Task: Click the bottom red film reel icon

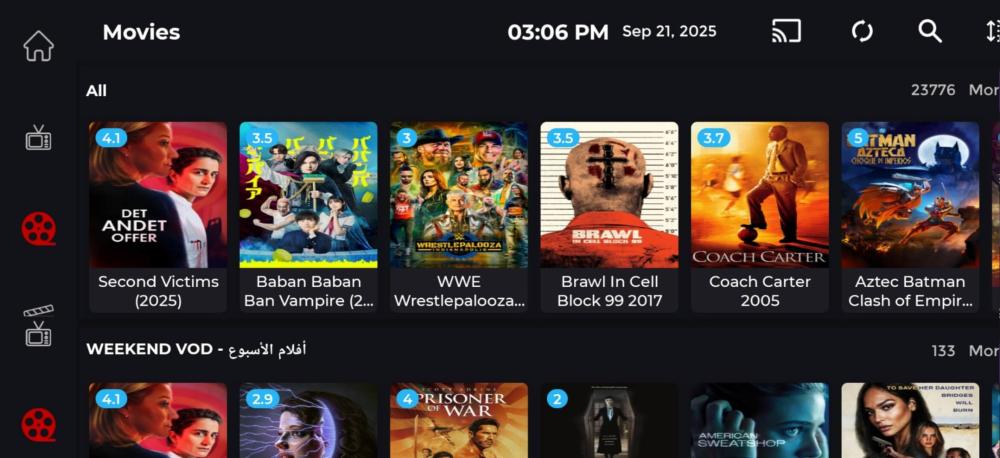Action: pyautogui.click(x=39, y=425)
